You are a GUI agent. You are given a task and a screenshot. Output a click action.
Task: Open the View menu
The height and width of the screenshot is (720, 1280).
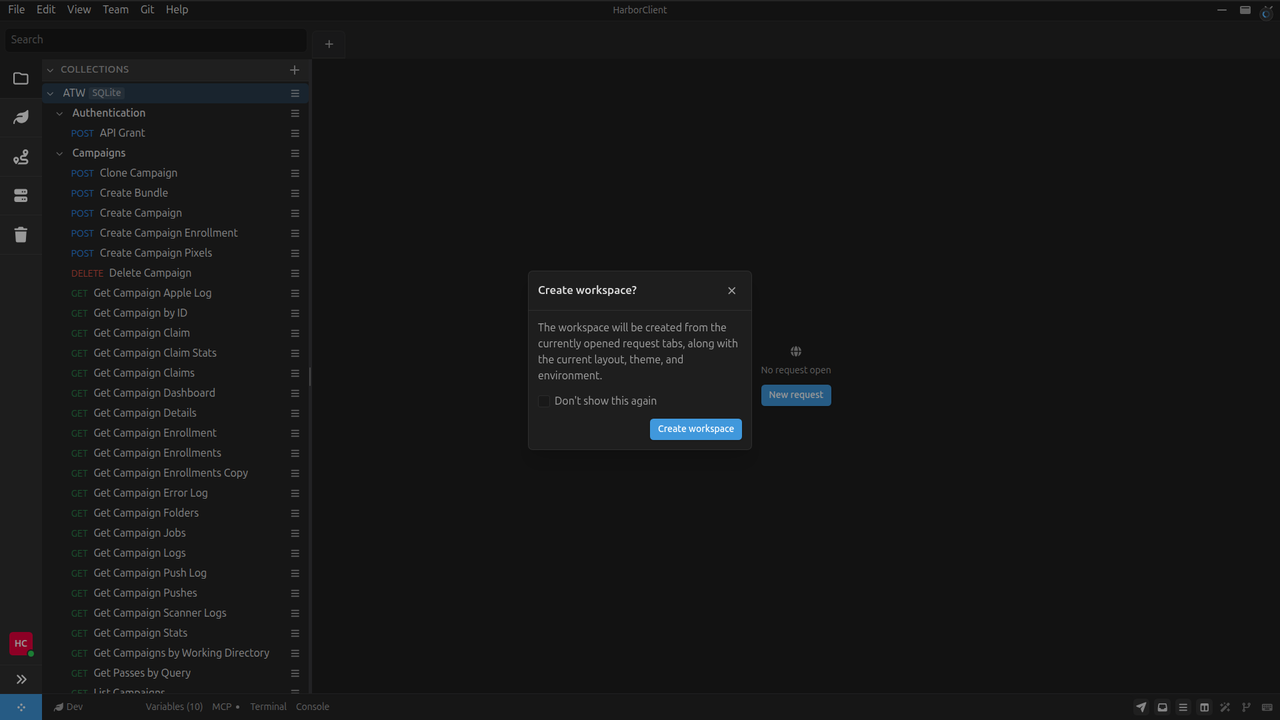coord(79,10)
